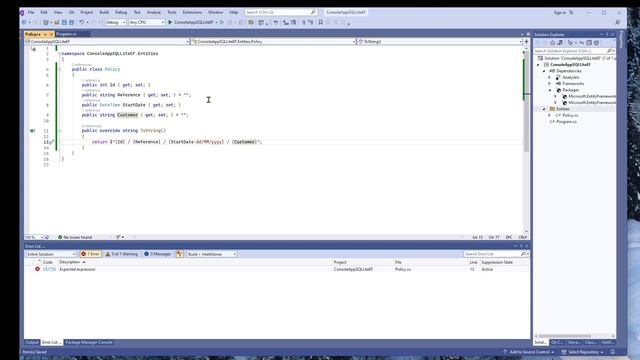
Task: Select Program.cs in Solution Explorer
Action: [x=567, y=122]
